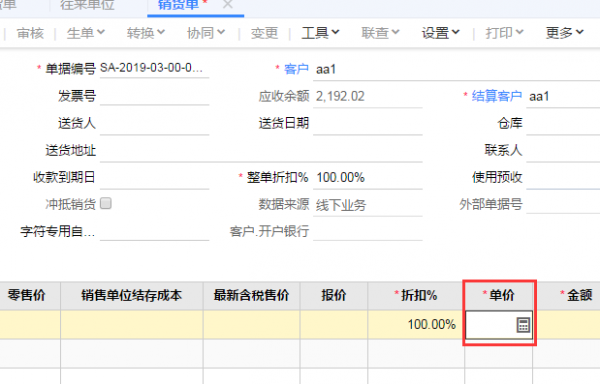The height and width of the screenshot is (384, 600).
Task: Open the 打印 dropdown menu
Action: click(504, 33)
